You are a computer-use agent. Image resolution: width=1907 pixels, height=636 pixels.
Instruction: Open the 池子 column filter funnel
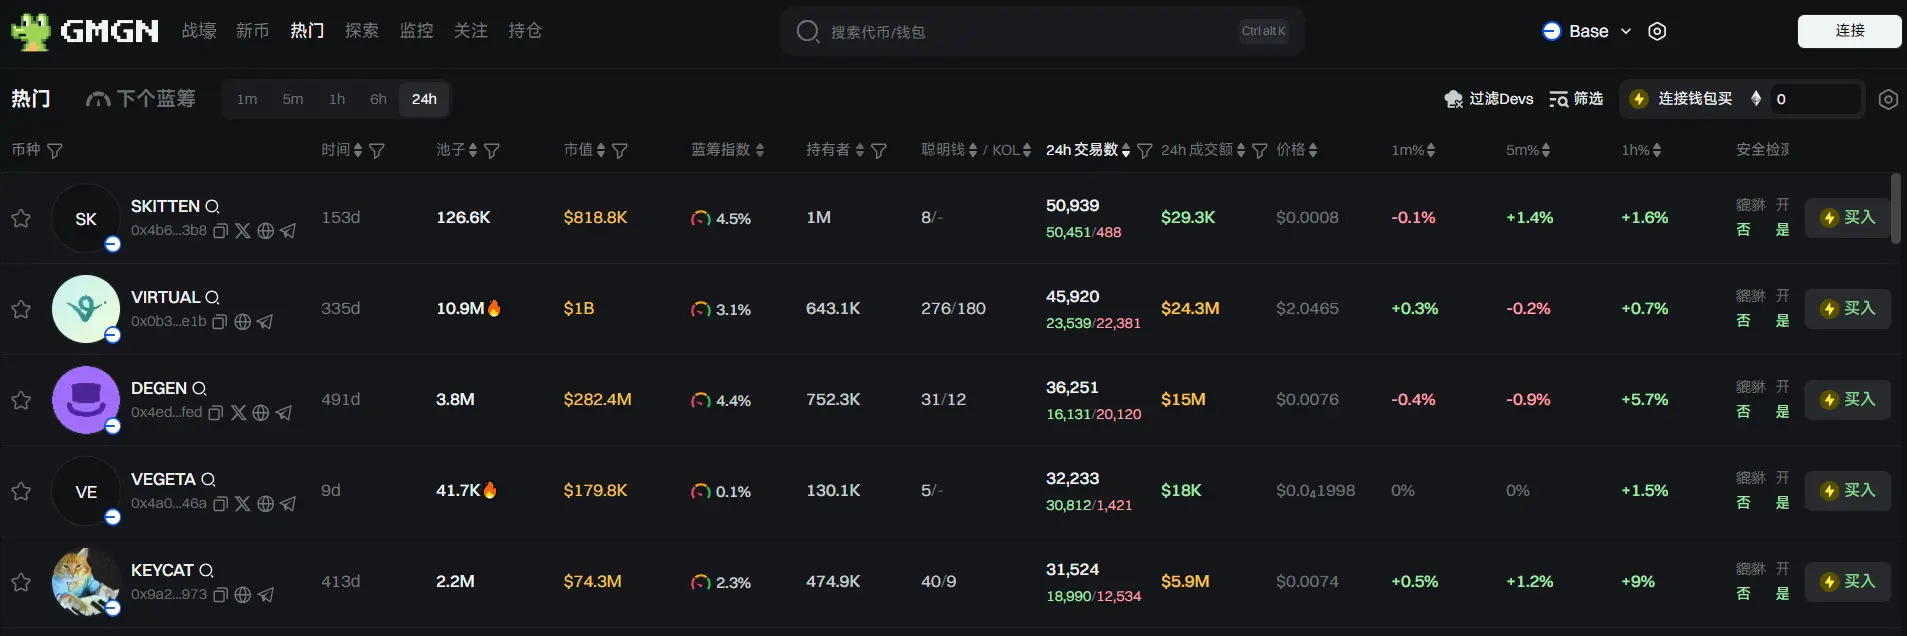[492, 151]
